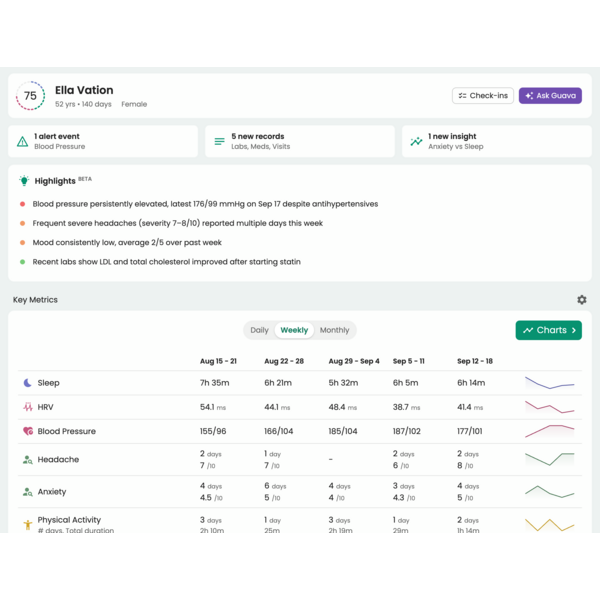
Task: Open the Check-ins button
Action: coord(482,96)
